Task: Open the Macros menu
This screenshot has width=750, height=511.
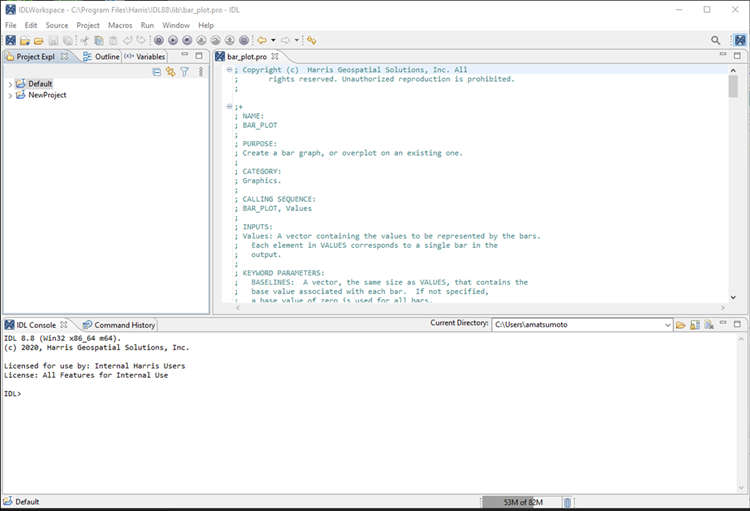Action: [x=119, y=25]
